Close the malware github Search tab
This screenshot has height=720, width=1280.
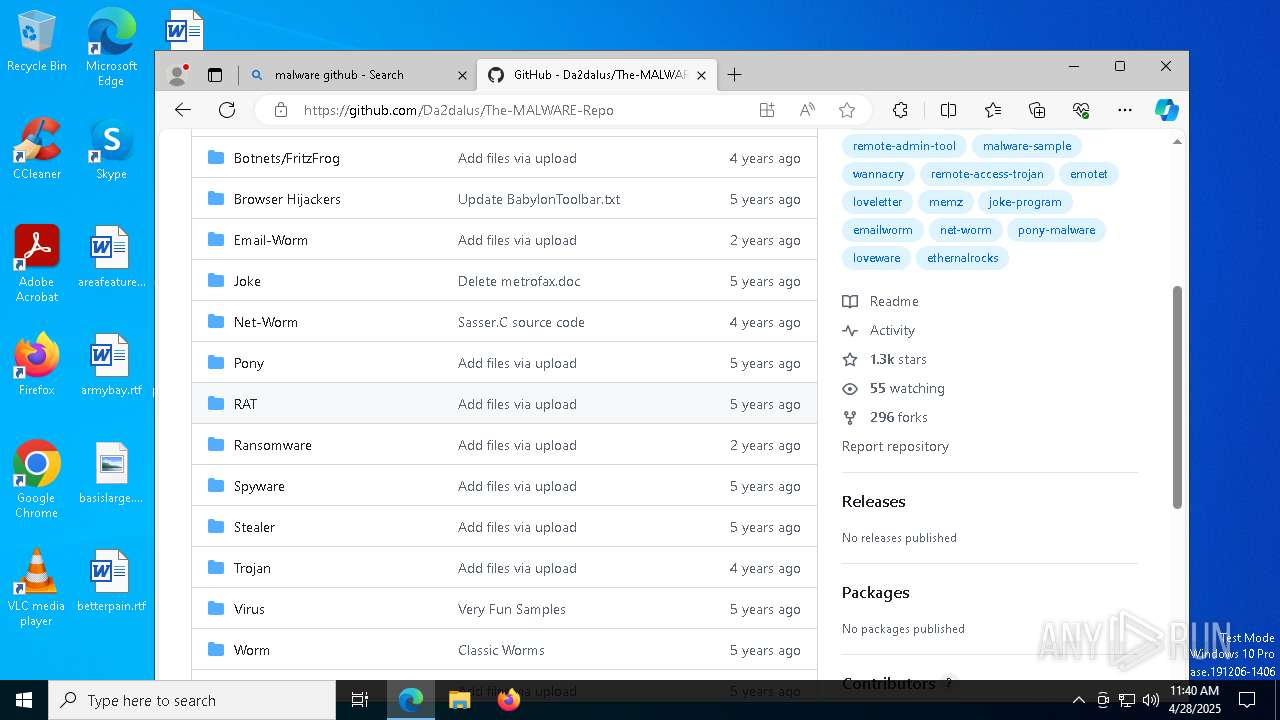pyautogui.click(x=462, y=75)
